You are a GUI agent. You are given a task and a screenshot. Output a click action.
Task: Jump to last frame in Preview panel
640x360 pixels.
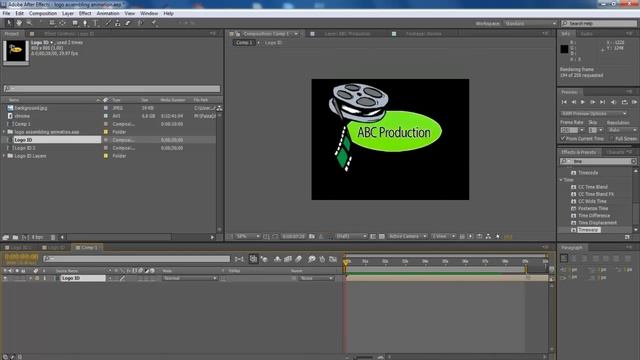pyautogui.click(x=602, y=102)
